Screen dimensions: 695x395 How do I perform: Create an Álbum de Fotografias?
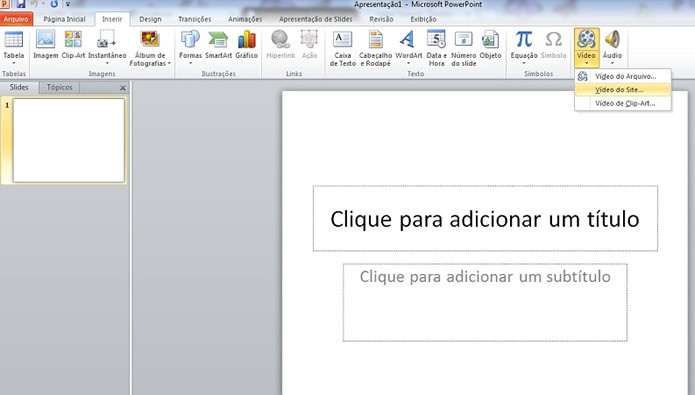point(150,48)
